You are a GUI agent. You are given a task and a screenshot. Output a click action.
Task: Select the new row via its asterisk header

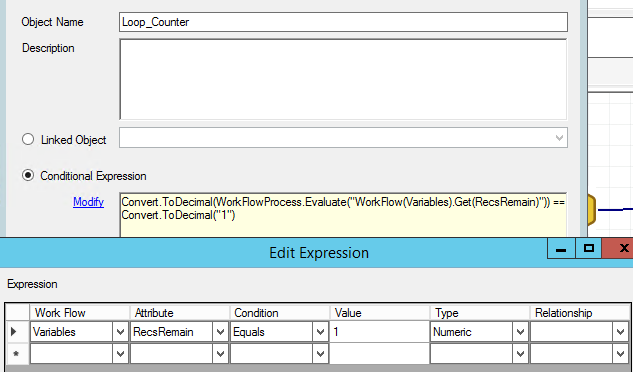coord(17,354)
